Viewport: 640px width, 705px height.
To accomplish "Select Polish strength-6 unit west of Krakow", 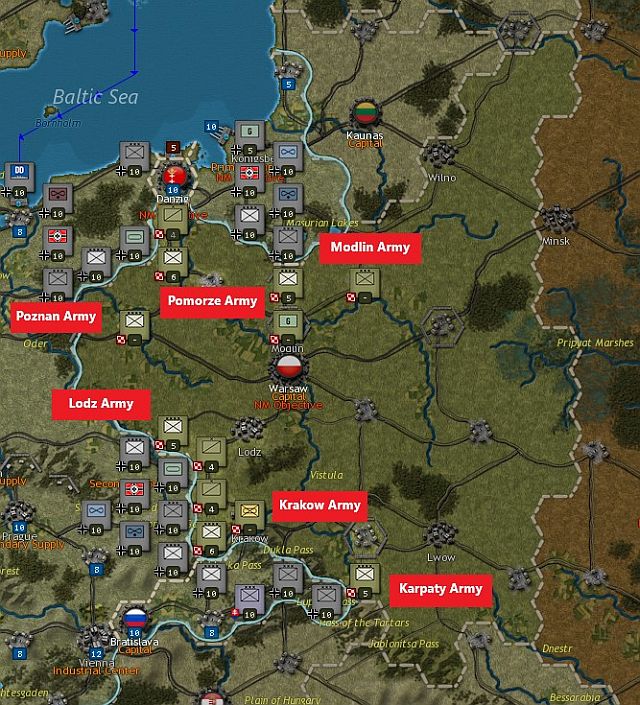I will (211, 536).
